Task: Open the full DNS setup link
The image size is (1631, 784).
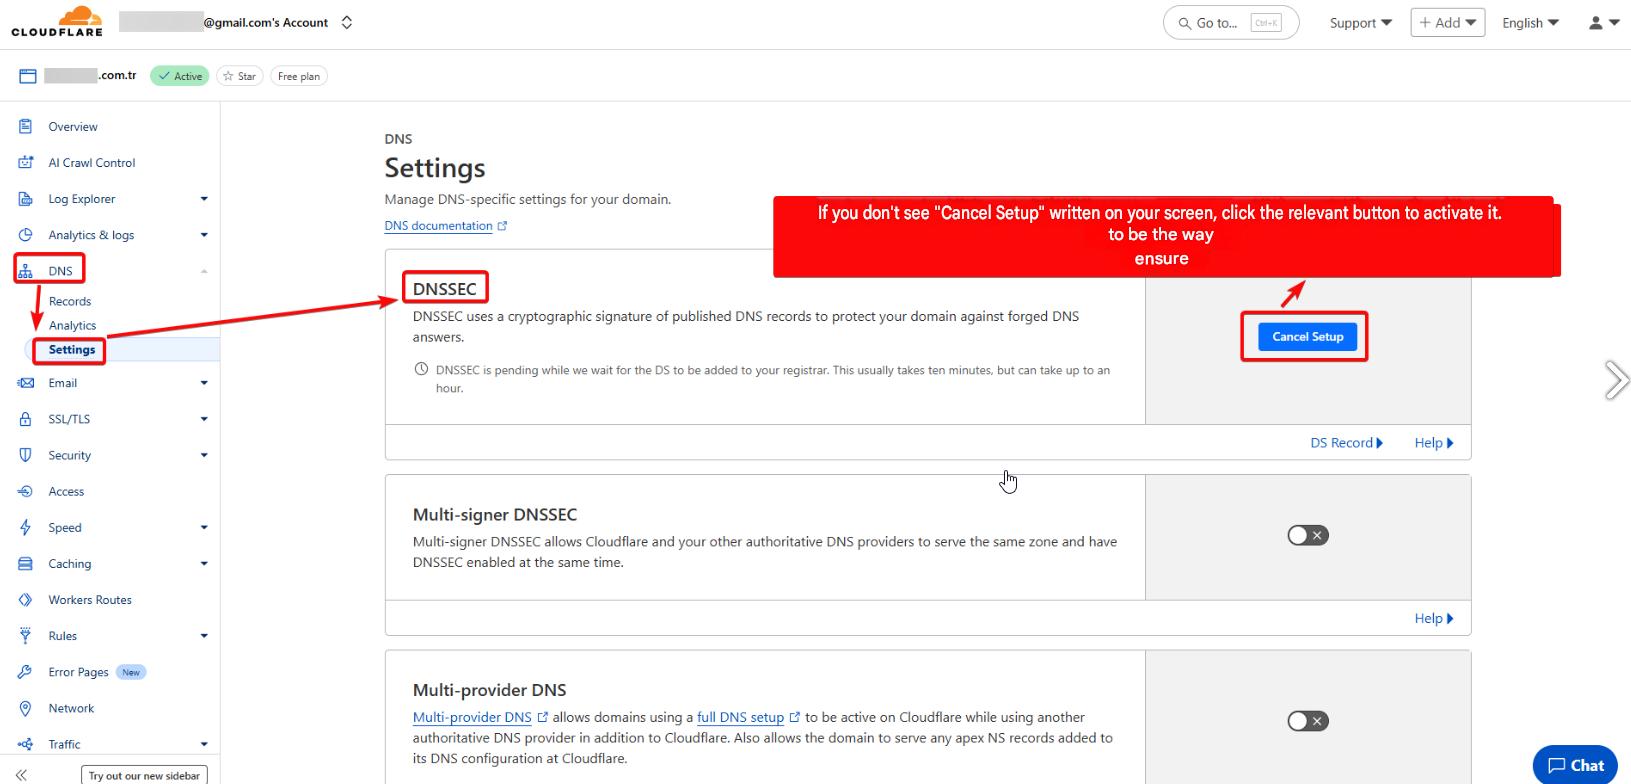Action: (x=740, y=717)
